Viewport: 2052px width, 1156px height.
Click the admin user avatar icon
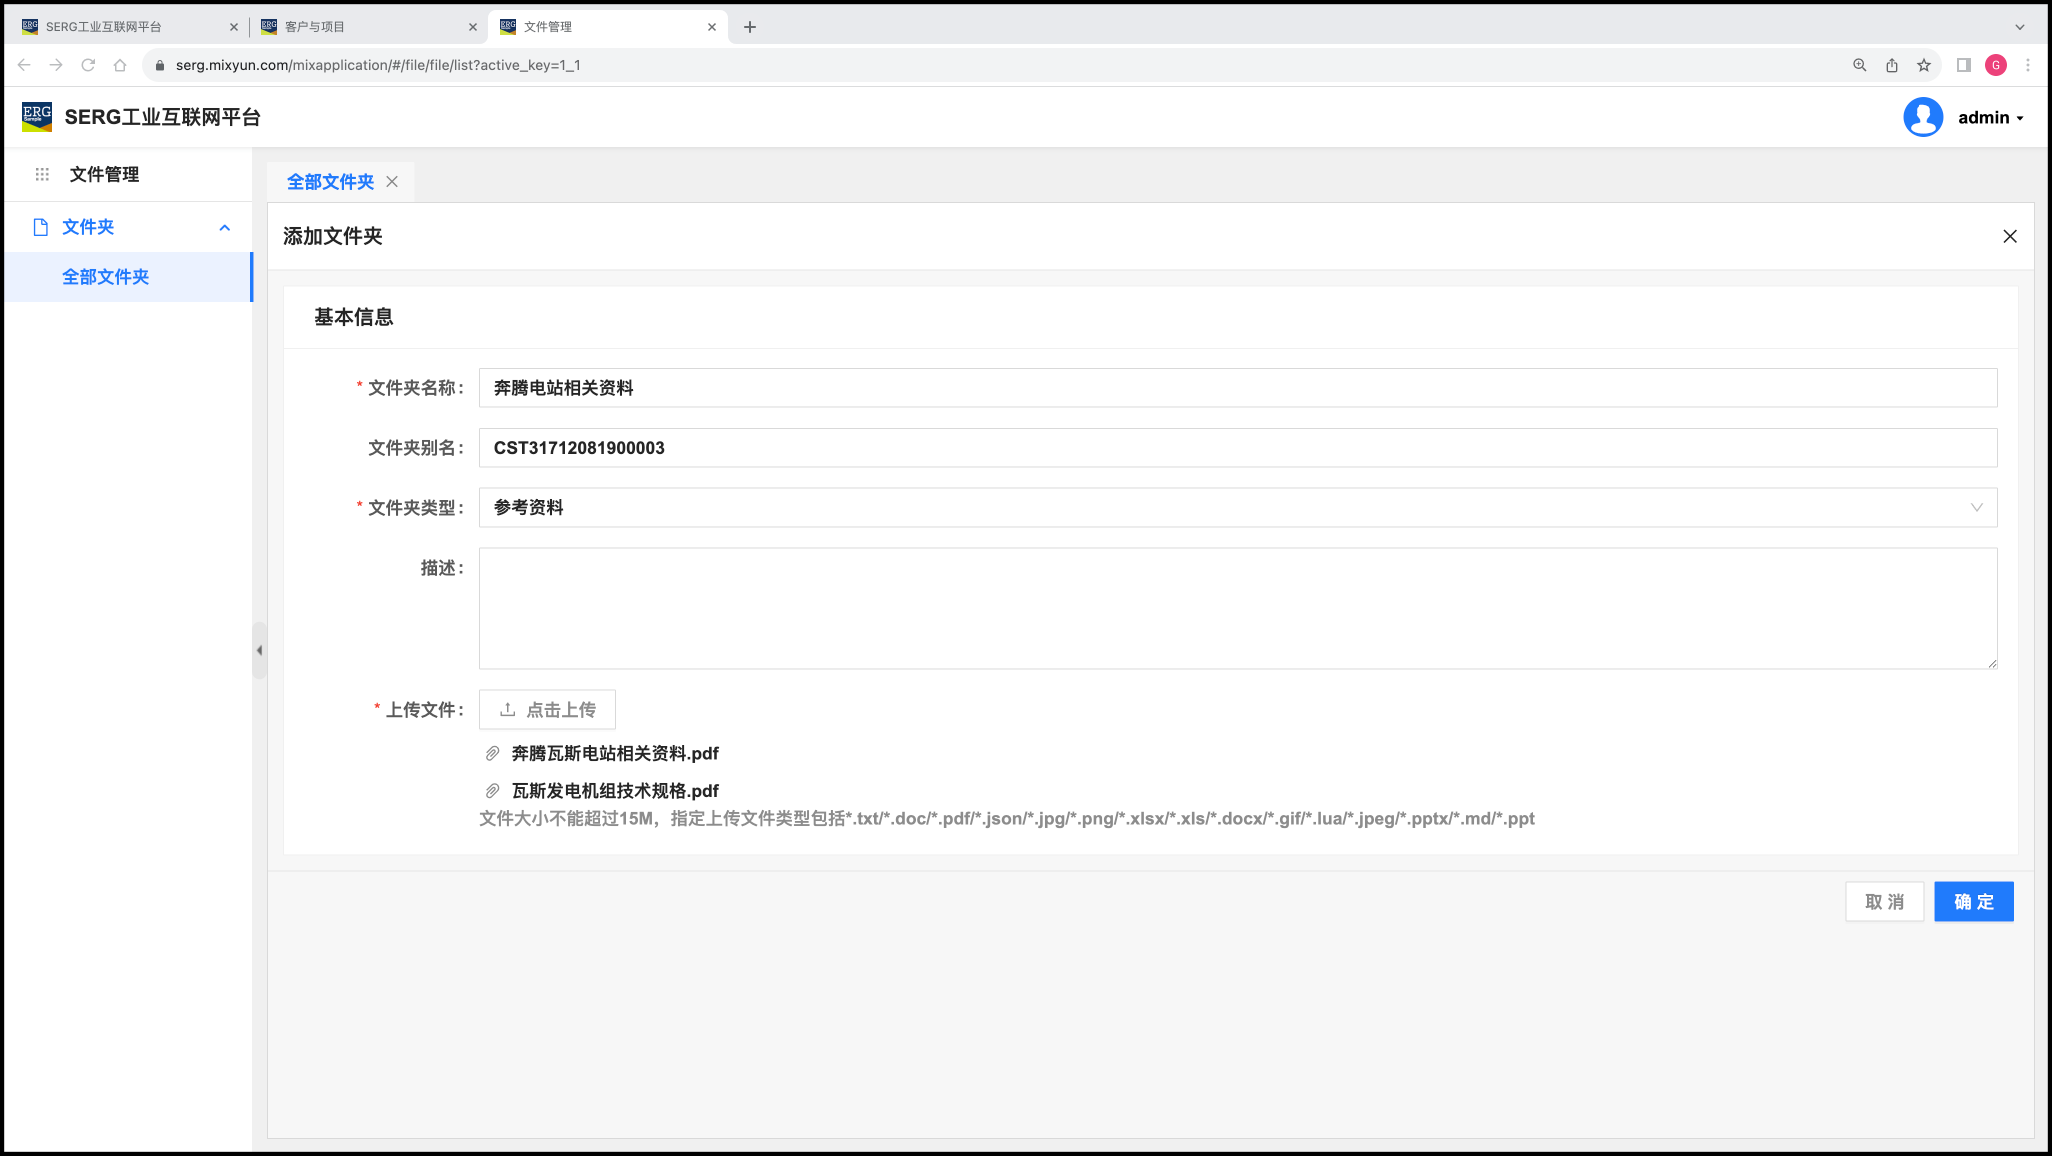click(x=1922, y=117)
